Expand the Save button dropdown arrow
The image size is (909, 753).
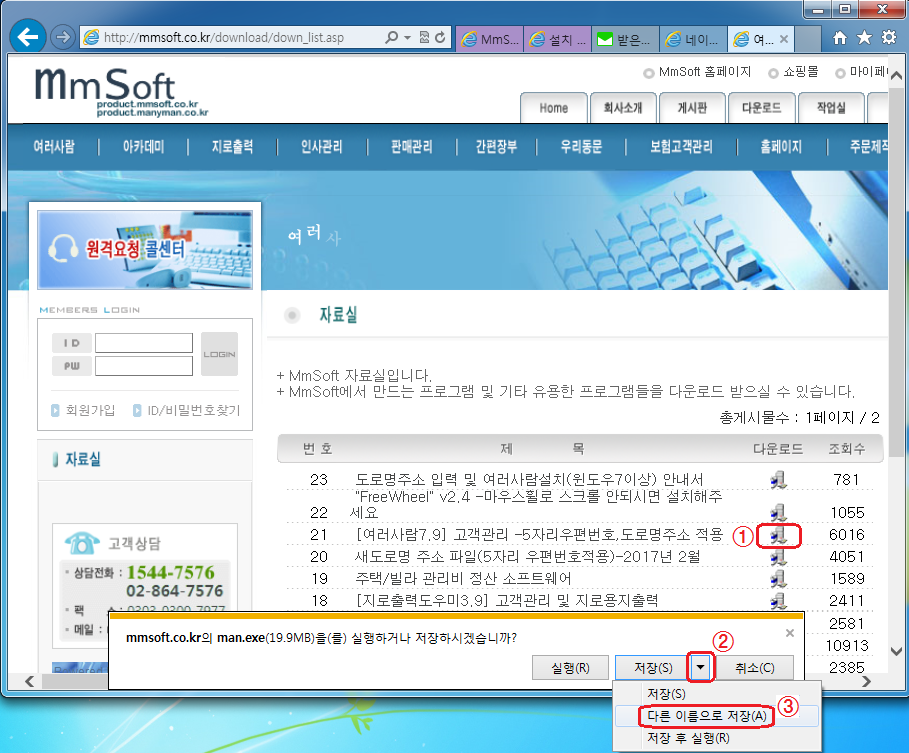click(702, 667)
